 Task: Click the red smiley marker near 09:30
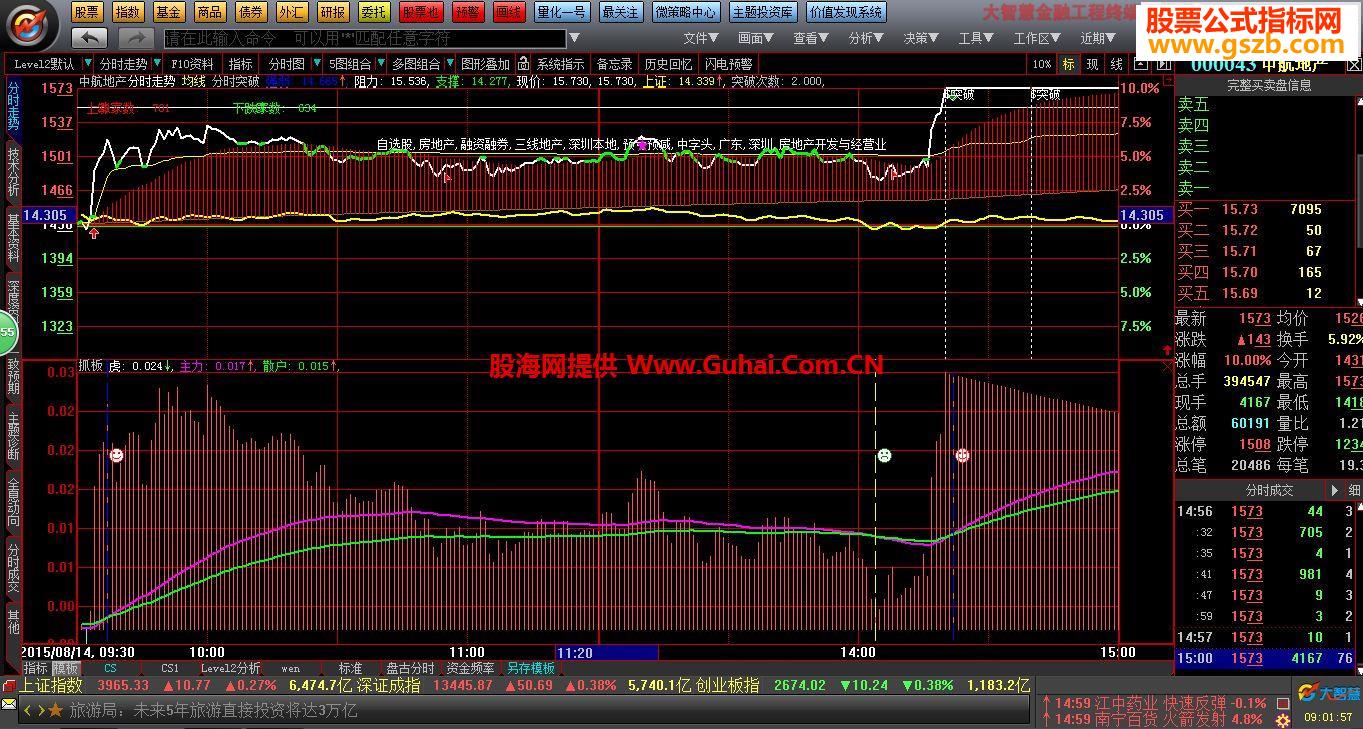click(x=116, y=455)
